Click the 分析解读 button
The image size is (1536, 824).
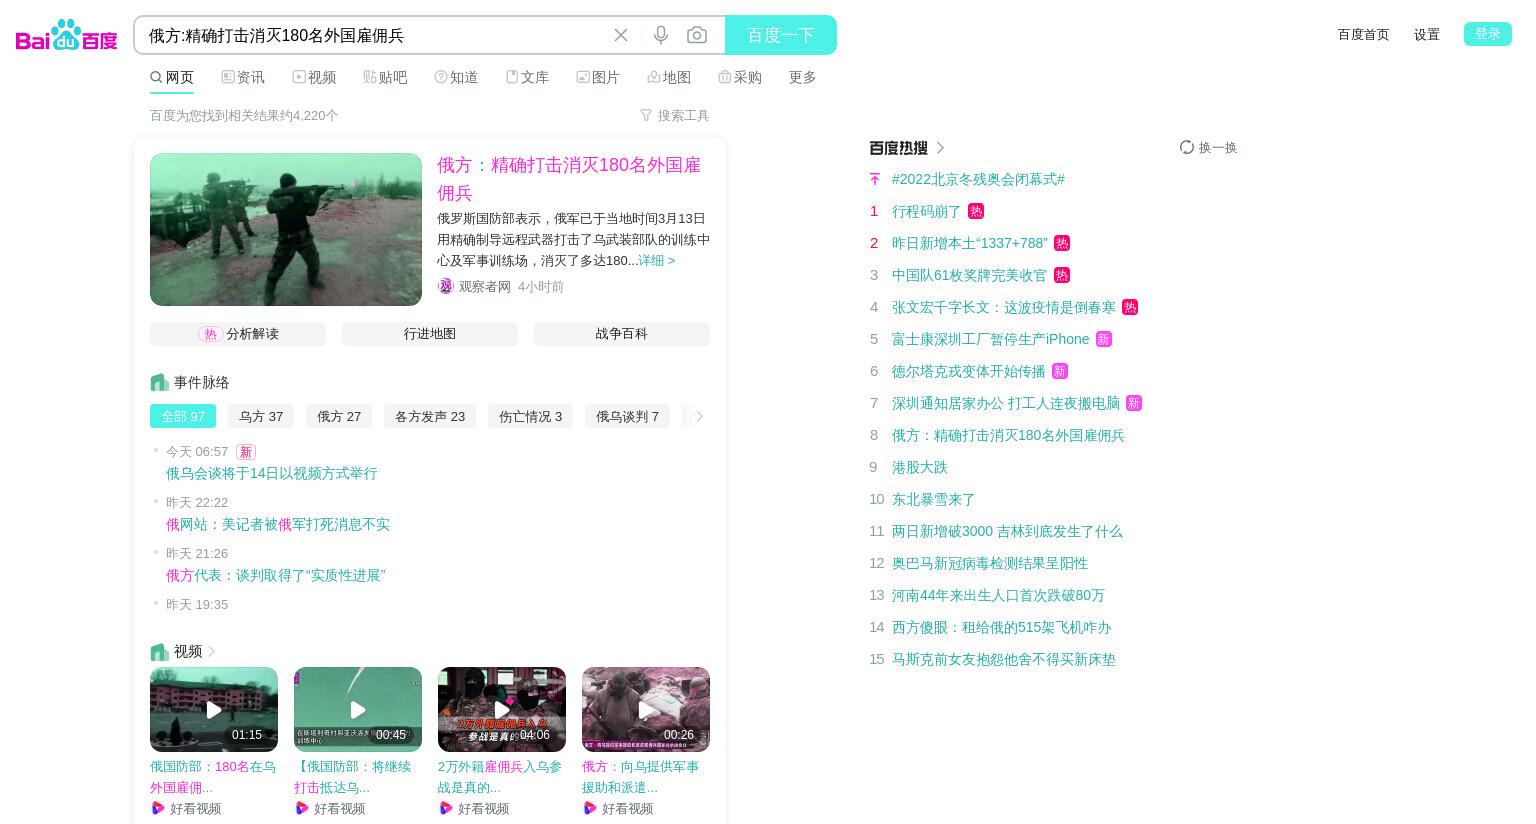tap(238, 334)
